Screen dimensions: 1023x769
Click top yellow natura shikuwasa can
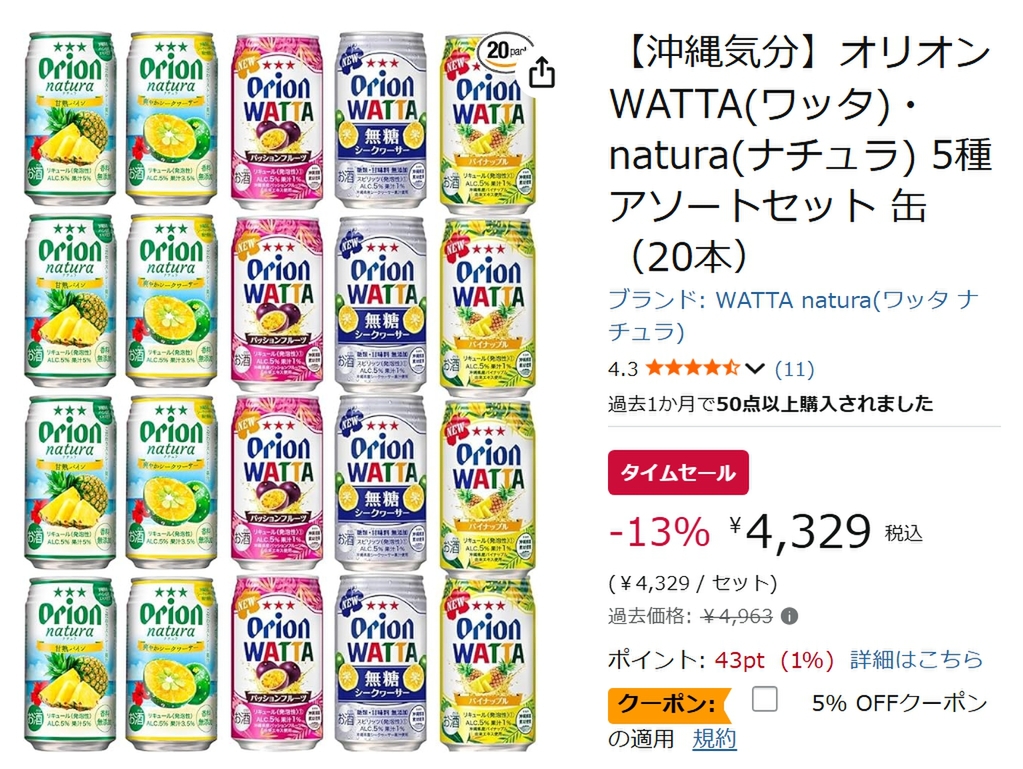pos(172,120)
